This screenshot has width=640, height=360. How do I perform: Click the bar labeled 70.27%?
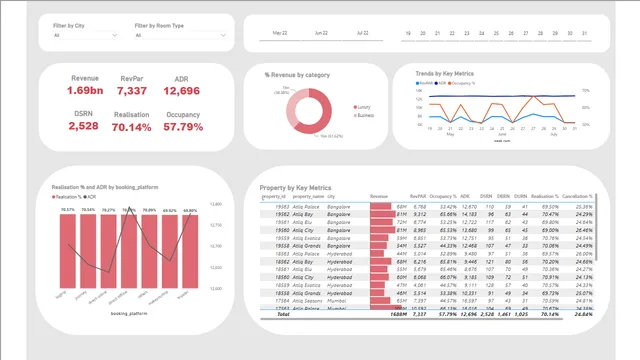(x=109, y=251)
